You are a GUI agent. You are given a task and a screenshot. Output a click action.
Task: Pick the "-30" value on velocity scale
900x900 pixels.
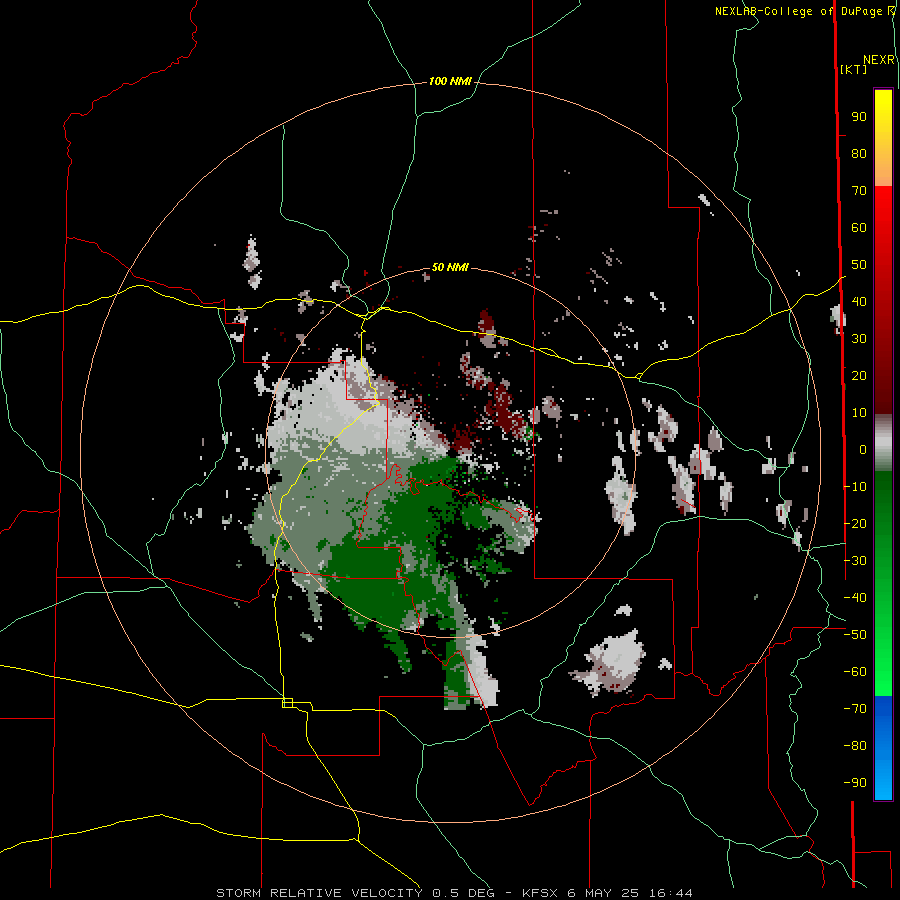pyautogui.click(x=855, y=561)
